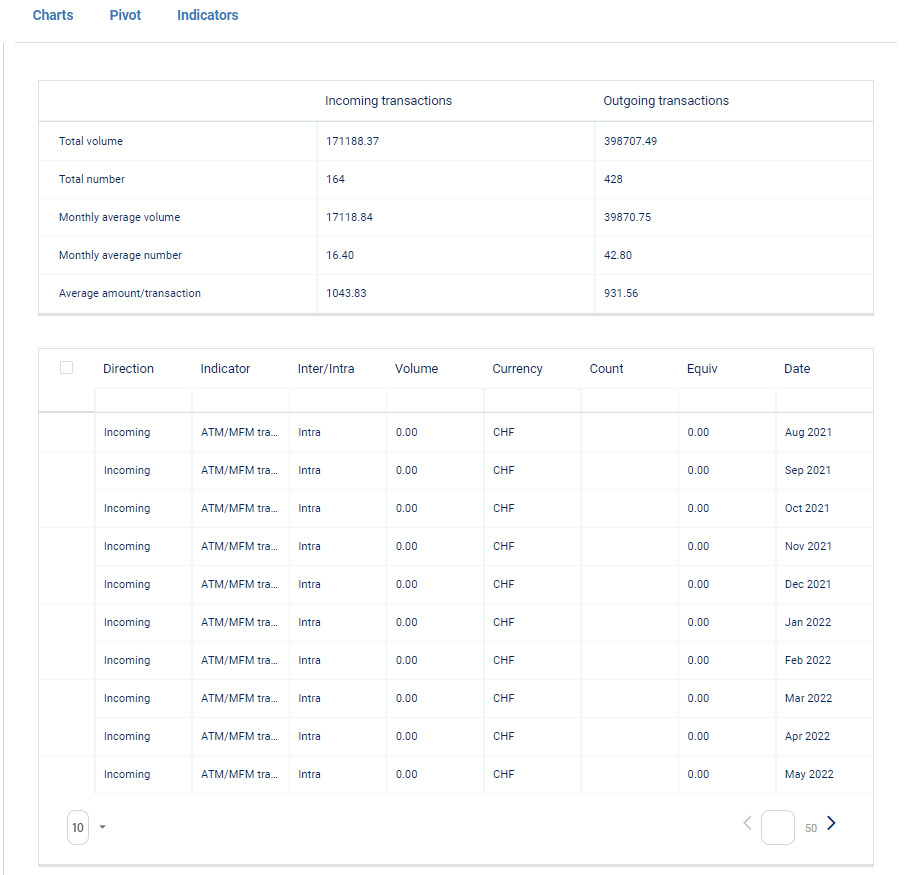
Task: Switch to the Charts tab
Action: coord(53,16)
